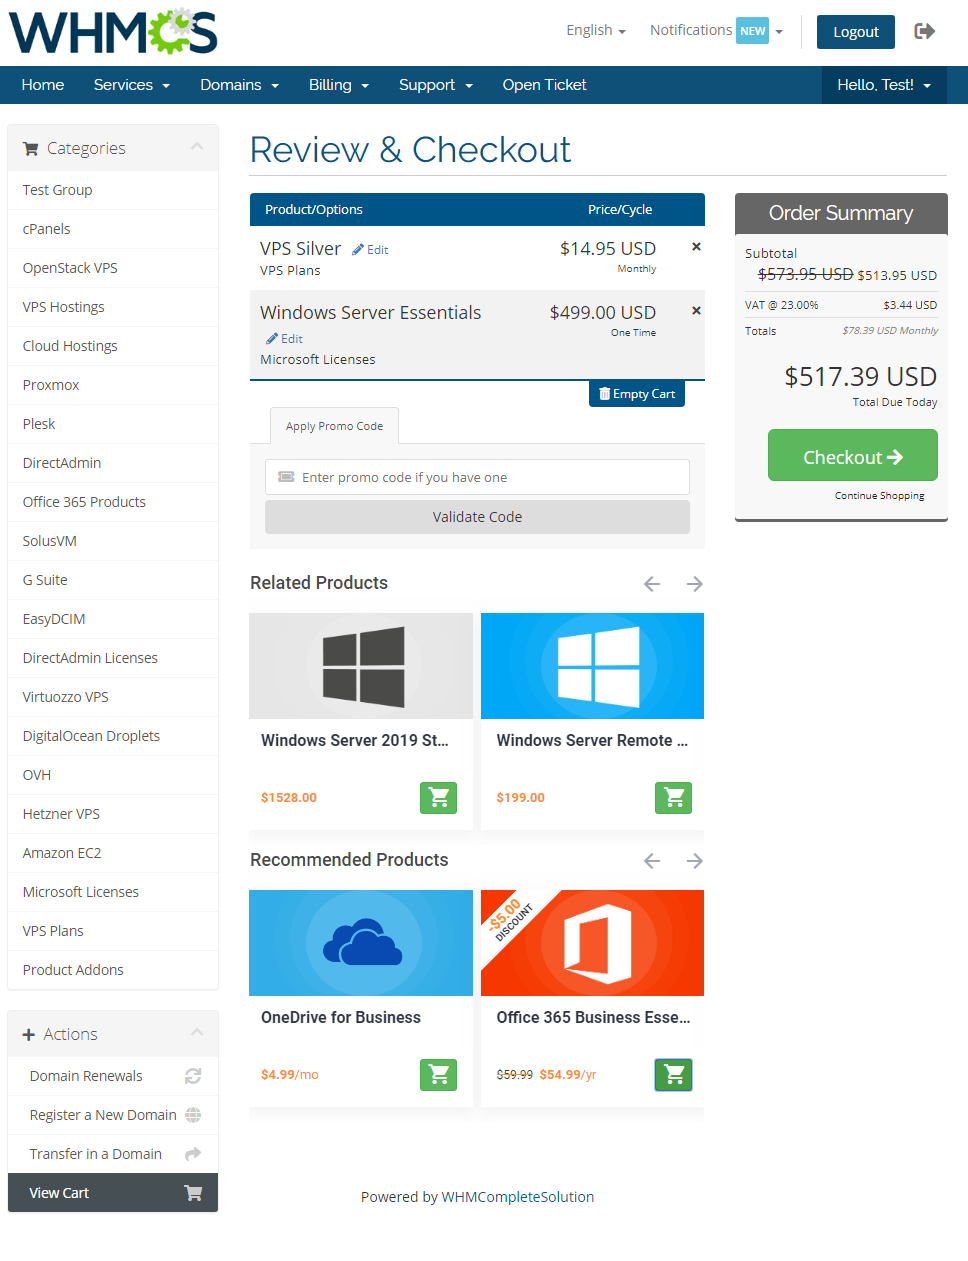
Task: Click the Domain Renewals refresh icon
Action: pyautogui.click(x=193, y=1076)
